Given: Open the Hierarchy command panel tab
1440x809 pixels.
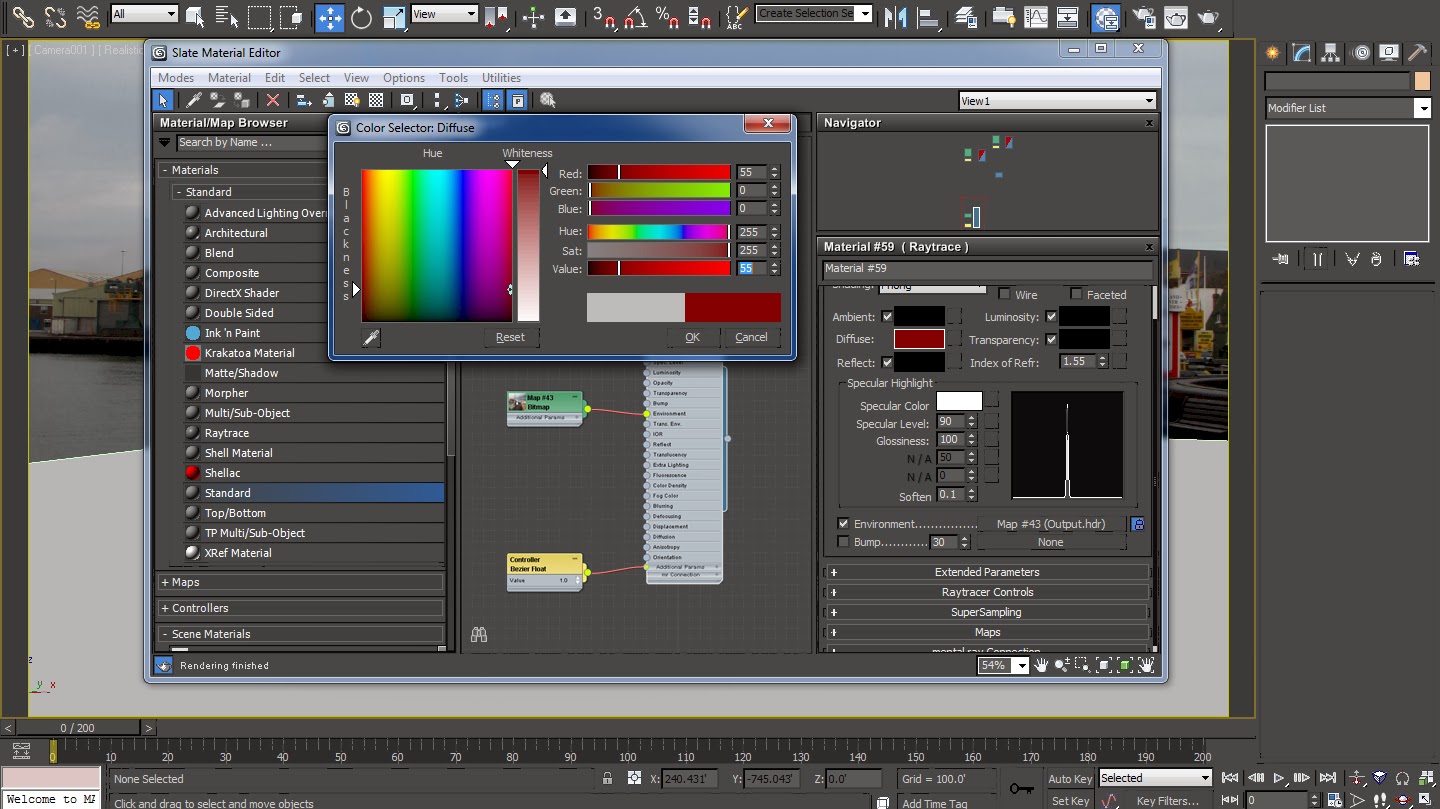Looking at the screenshot, I should pos(1331,53).
